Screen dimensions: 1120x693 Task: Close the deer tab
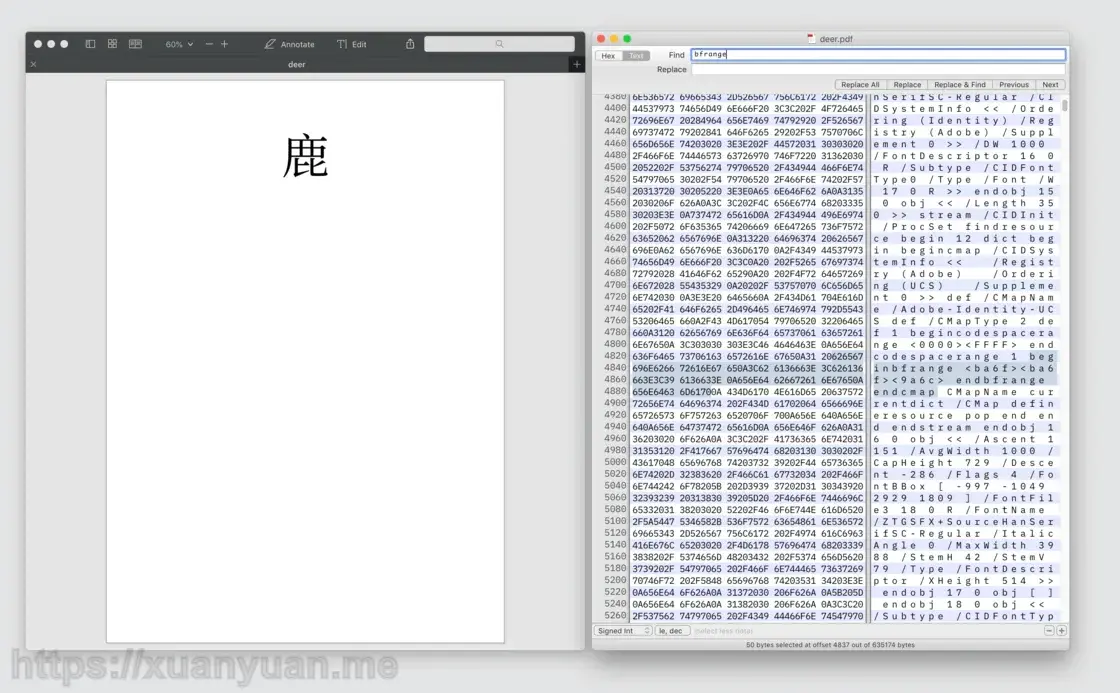33,64
